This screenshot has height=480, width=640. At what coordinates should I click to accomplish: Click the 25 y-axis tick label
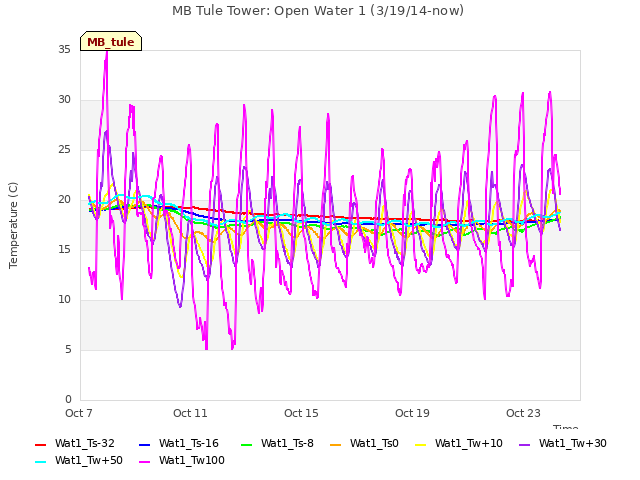64,150
